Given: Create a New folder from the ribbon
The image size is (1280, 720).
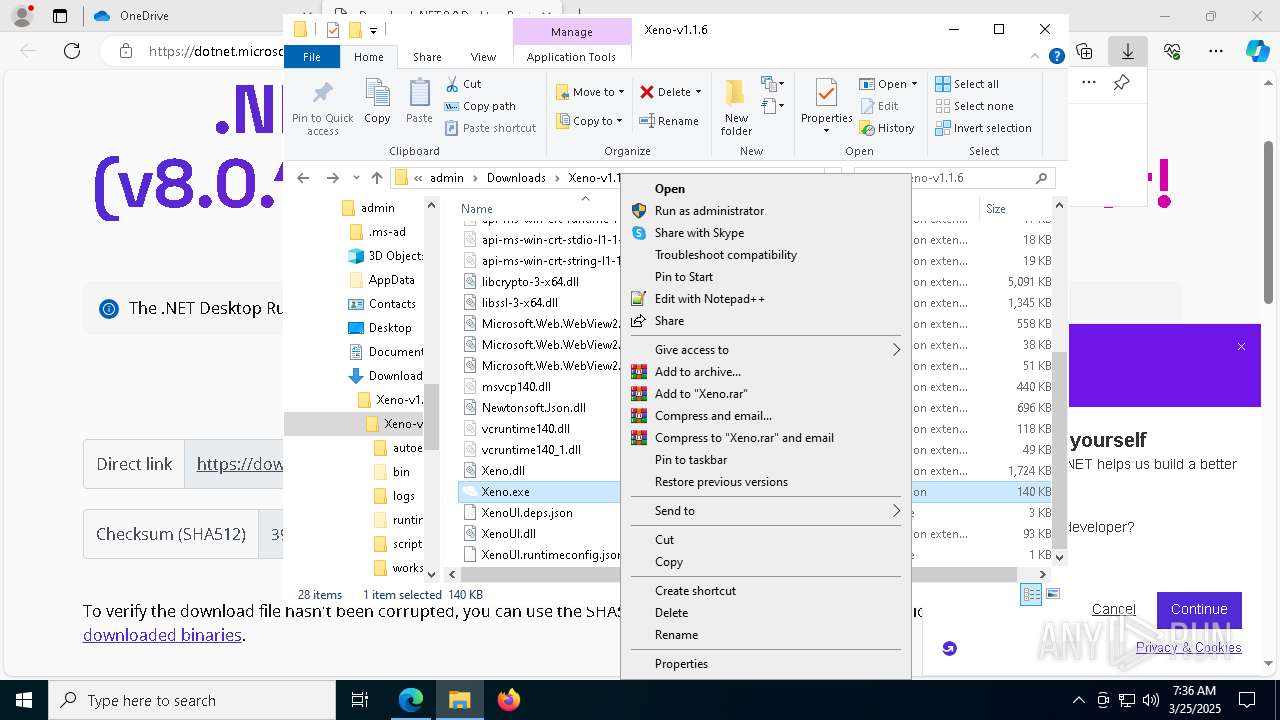Looking at the screenshot, I should (x=736, y=107).
